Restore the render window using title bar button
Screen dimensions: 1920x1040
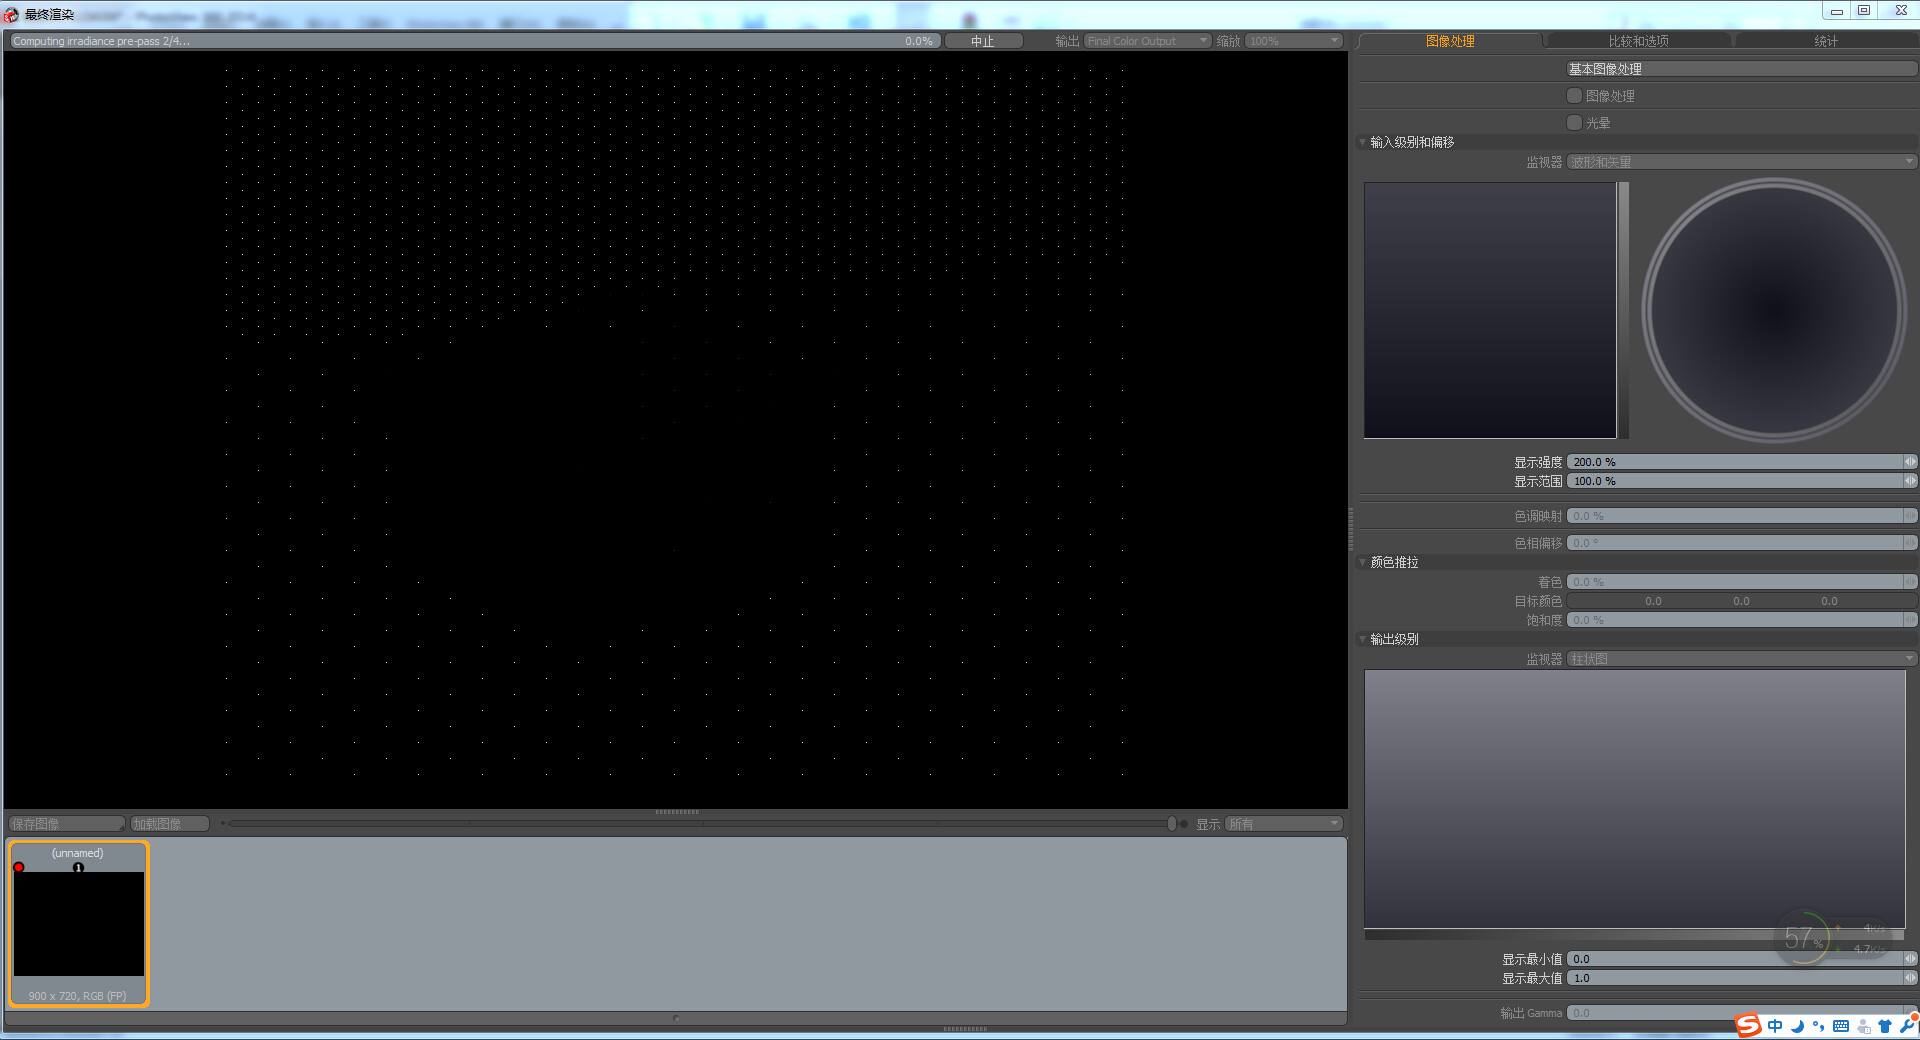[1864, 10]
